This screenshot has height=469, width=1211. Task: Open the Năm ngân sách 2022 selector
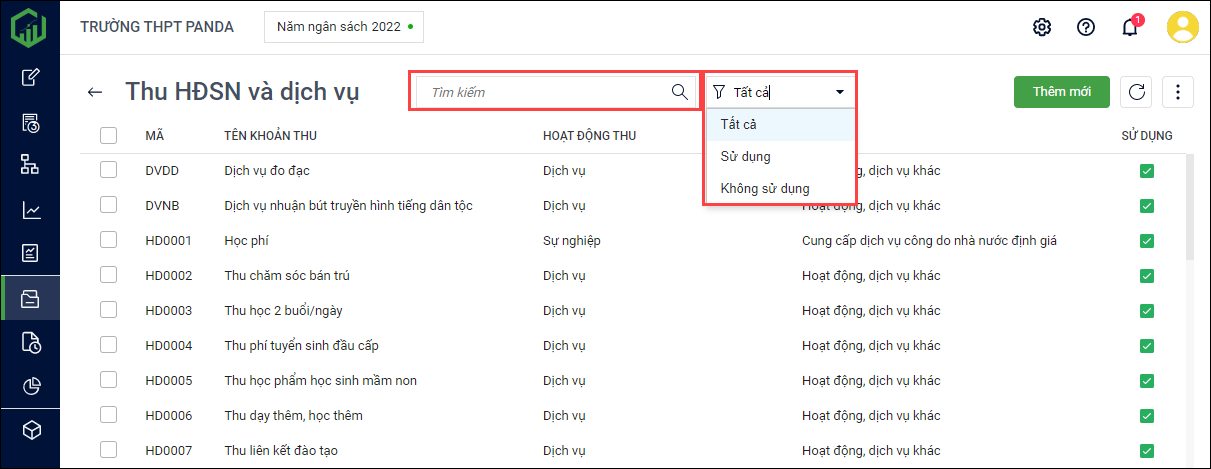click(x=343, y=27)
